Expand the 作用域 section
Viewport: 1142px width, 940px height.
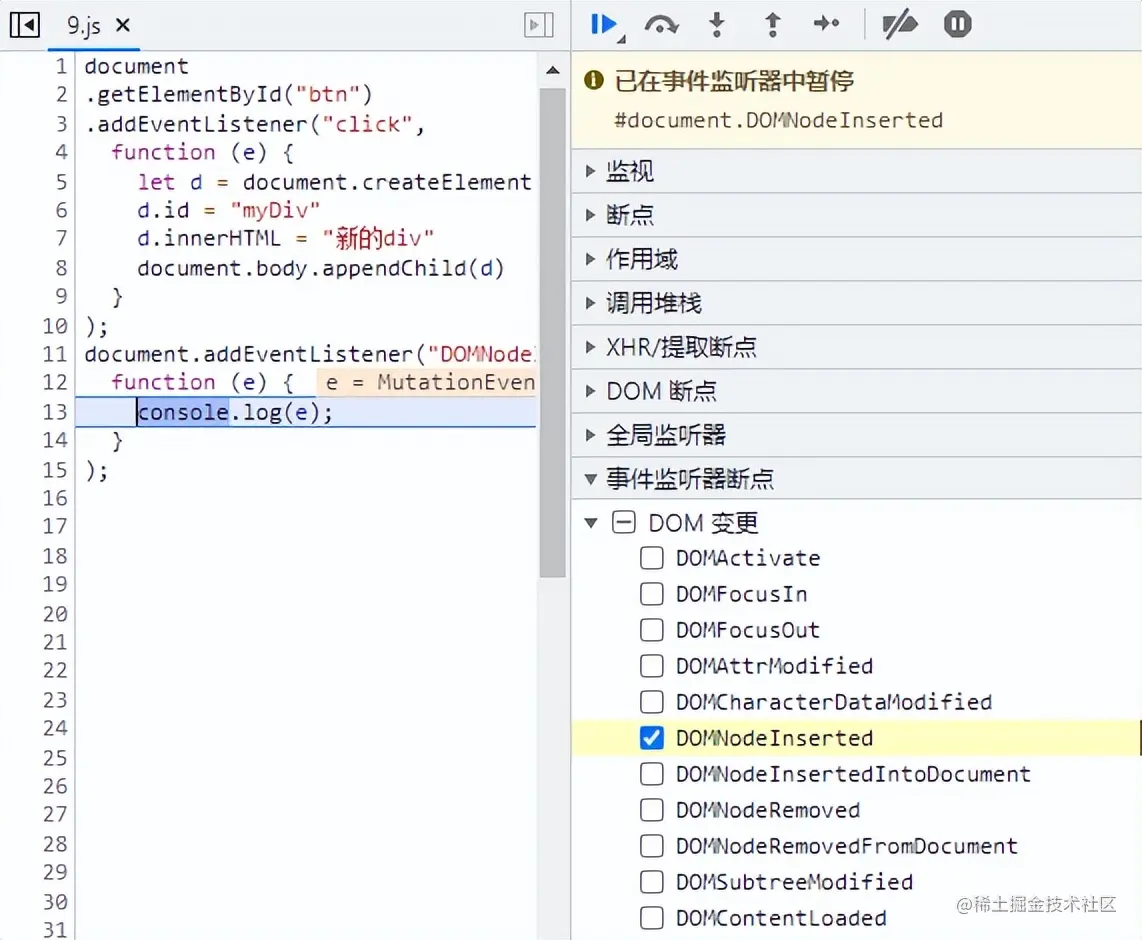point(856,259)
